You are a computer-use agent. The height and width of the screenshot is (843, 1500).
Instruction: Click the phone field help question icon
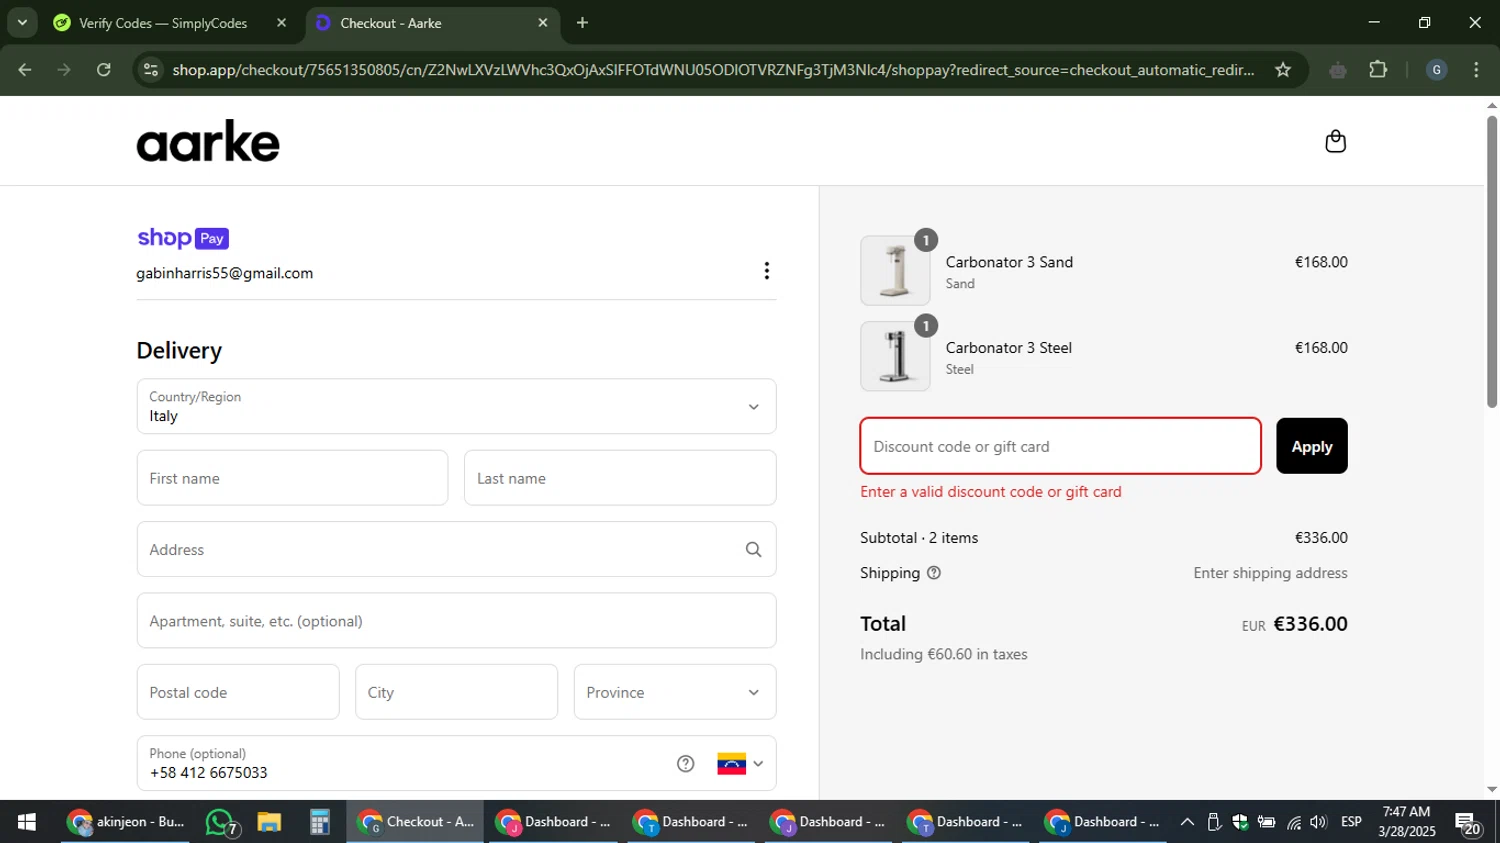click(x=685, y=764)
